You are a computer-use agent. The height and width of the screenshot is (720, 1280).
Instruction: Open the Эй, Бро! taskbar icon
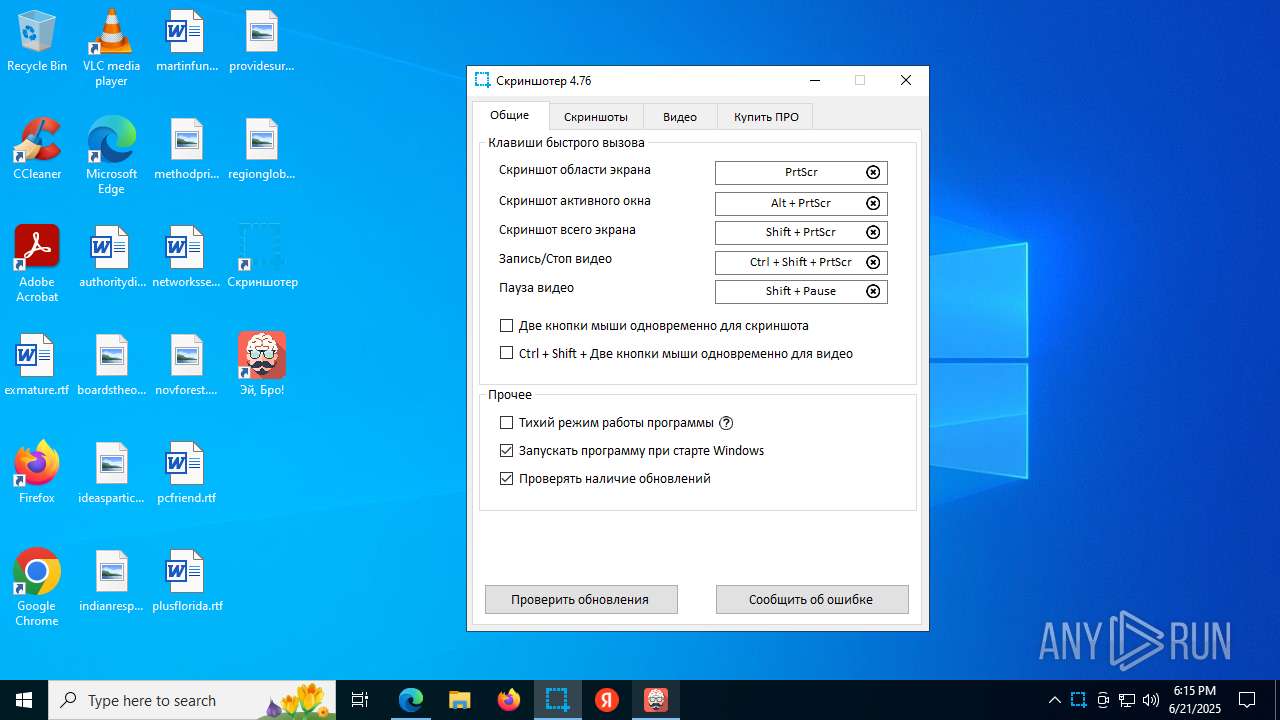click(x=656, y=700)
